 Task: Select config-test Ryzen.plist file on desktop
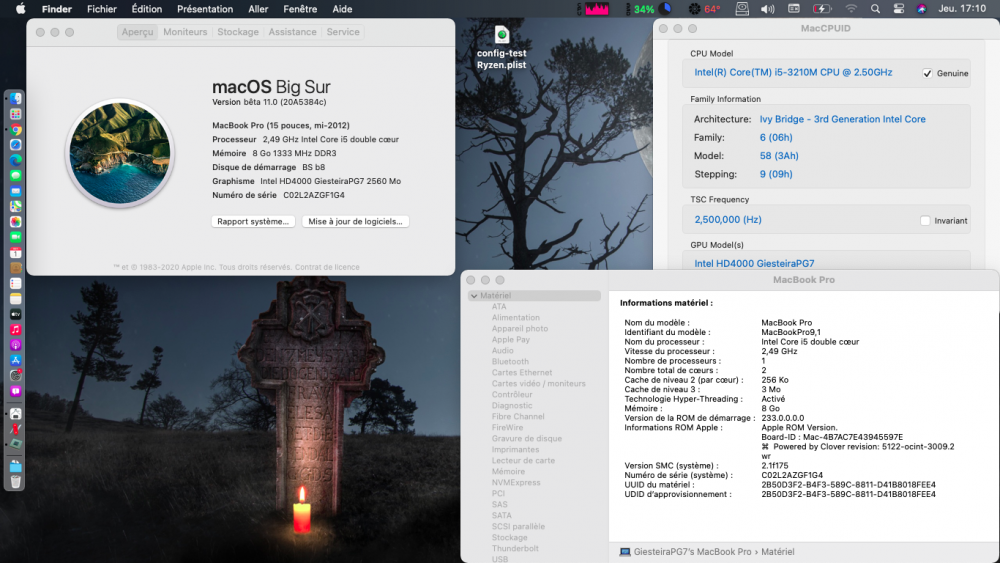point(502,47)
